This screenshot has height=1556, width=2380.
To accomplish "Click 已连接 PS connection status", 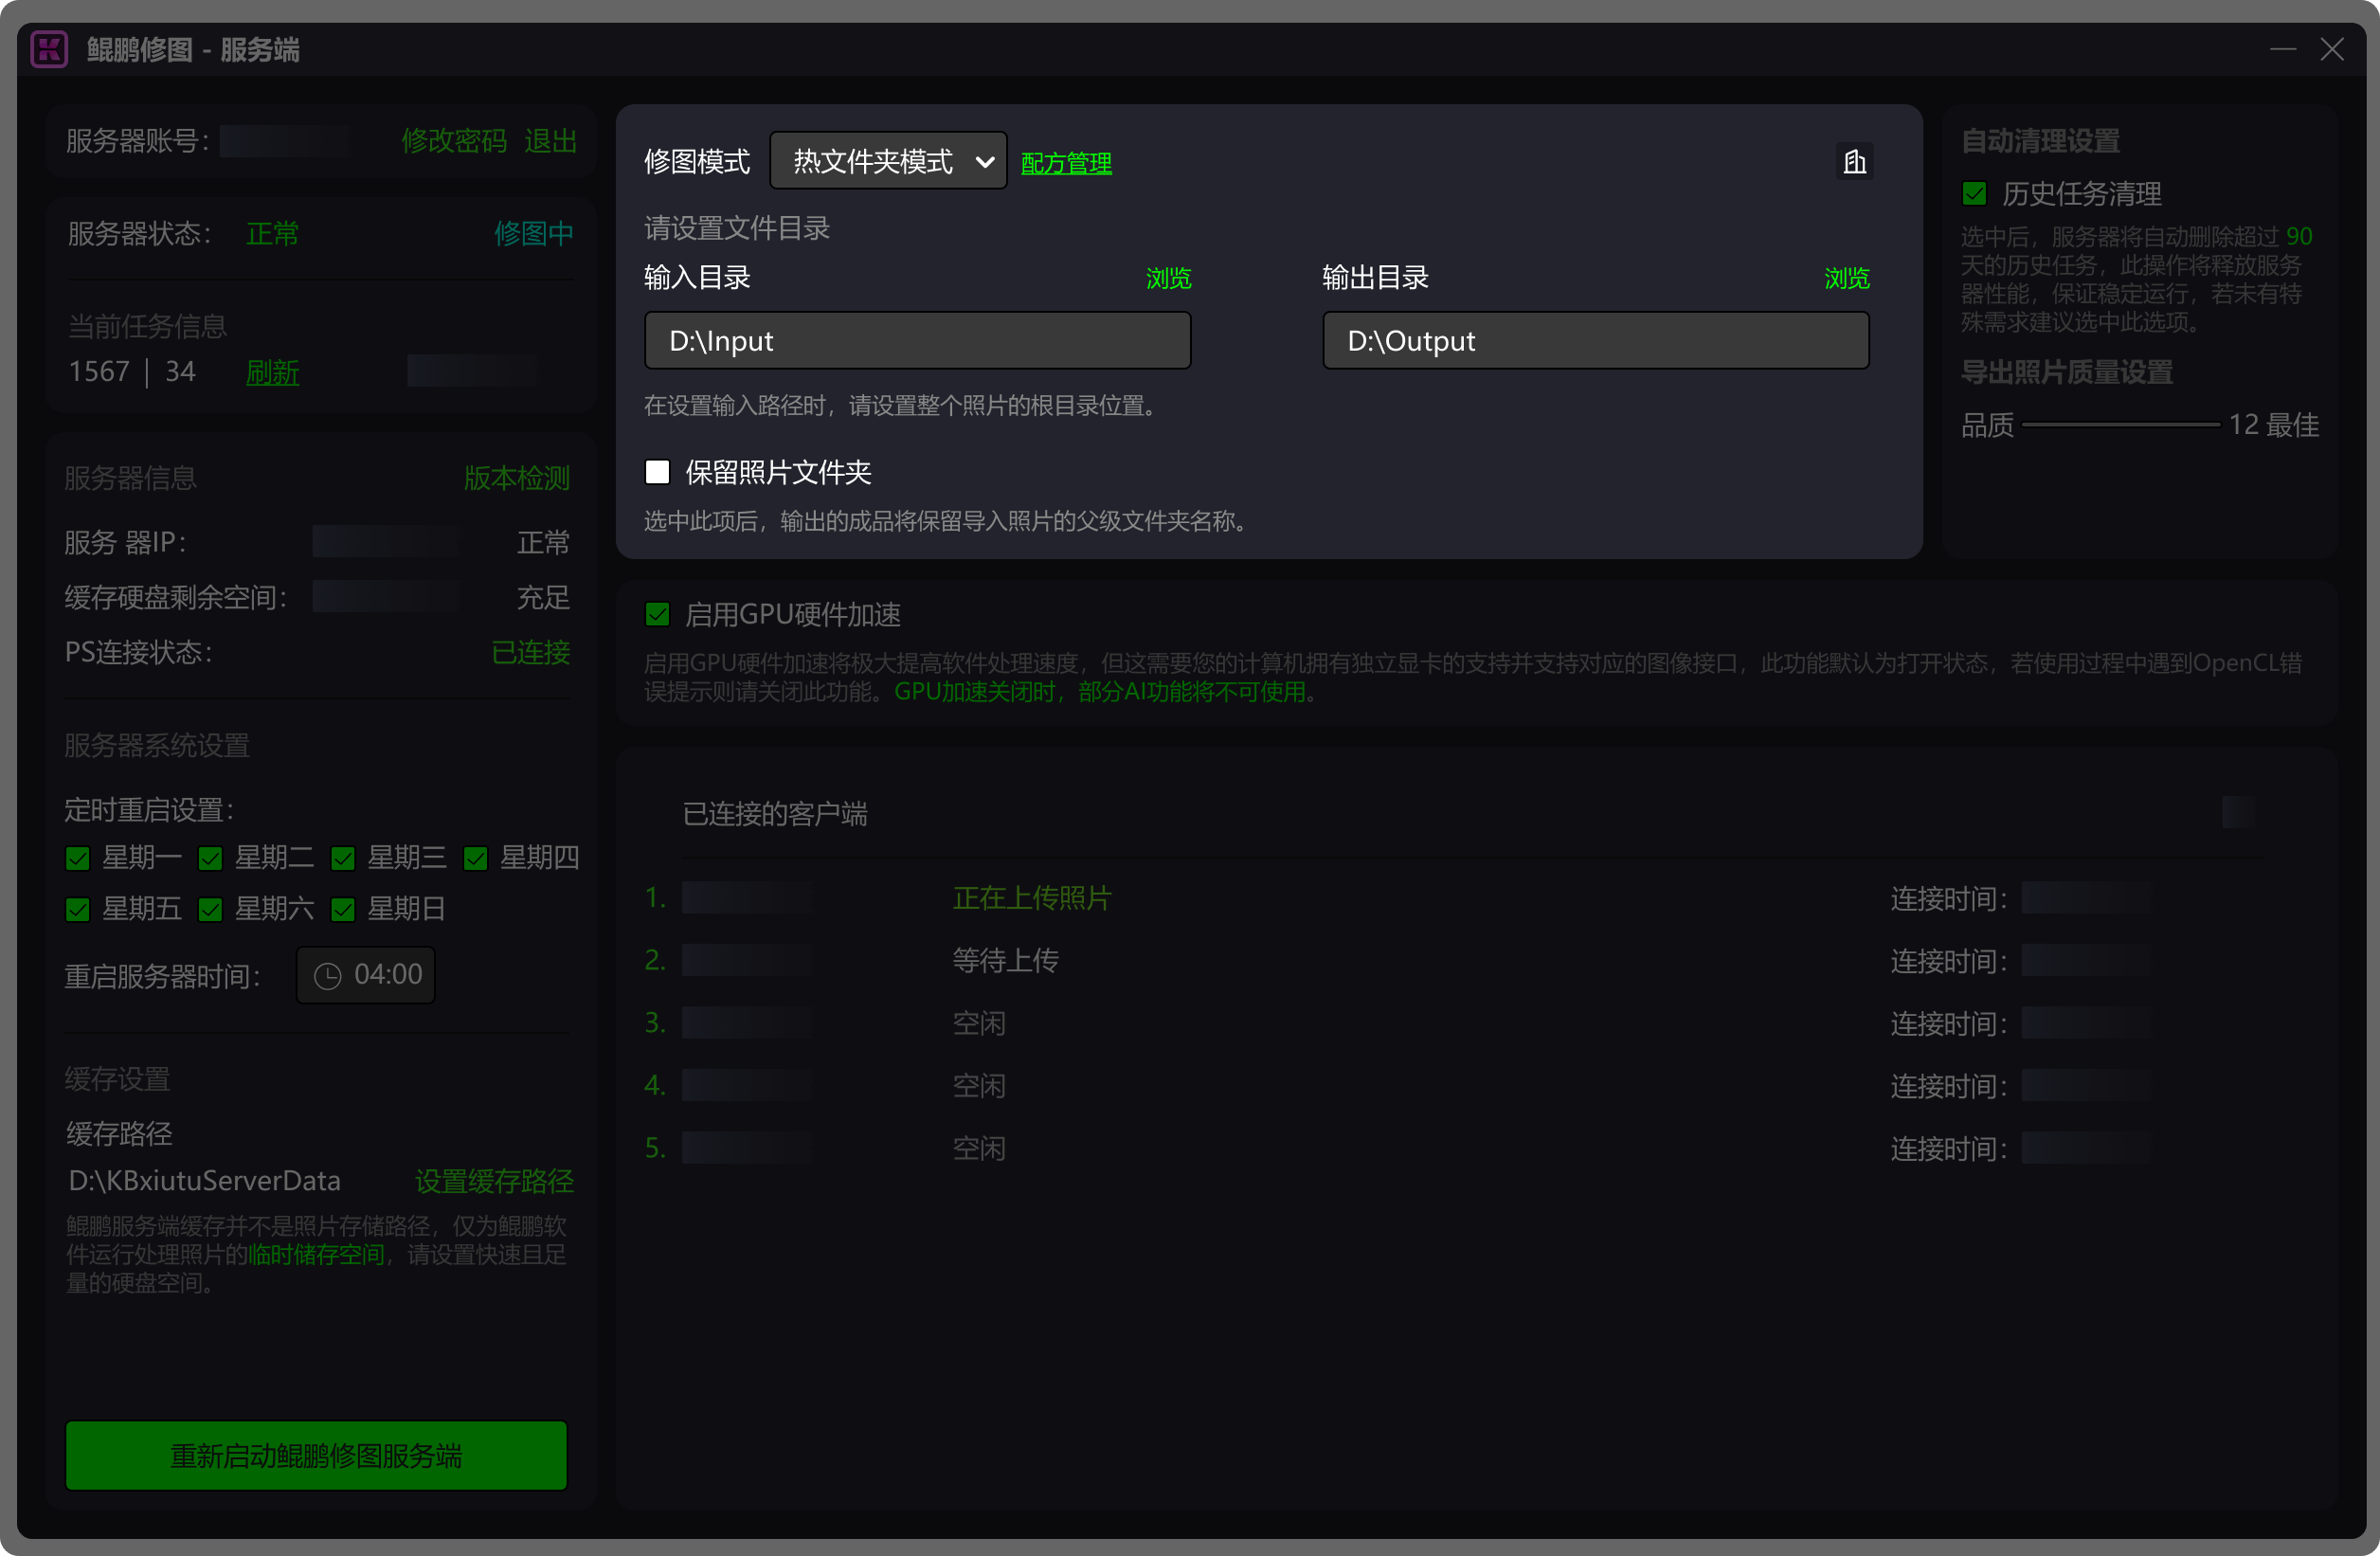I will click(x=531, y=653).
